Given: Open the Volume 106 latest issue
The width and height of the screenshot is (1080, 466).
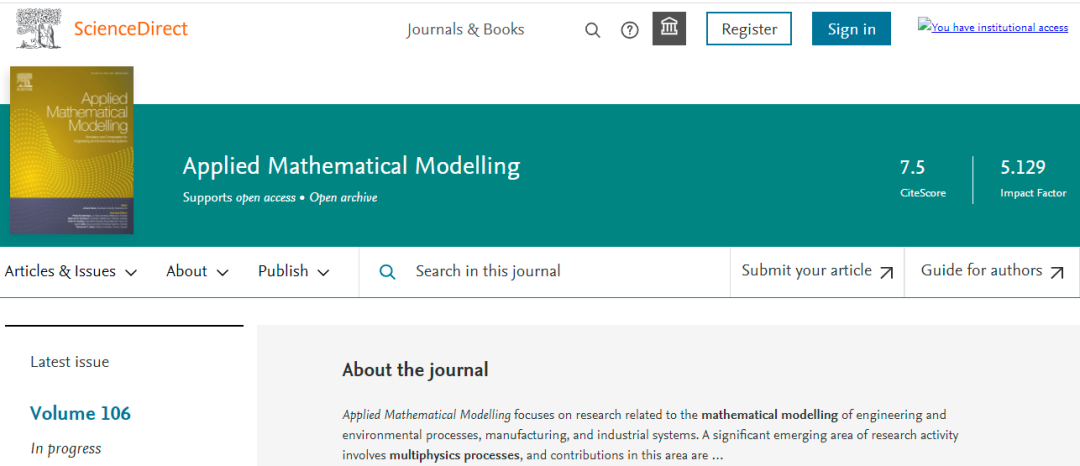Looking at the screenshot, I should (x=80, y=413).
